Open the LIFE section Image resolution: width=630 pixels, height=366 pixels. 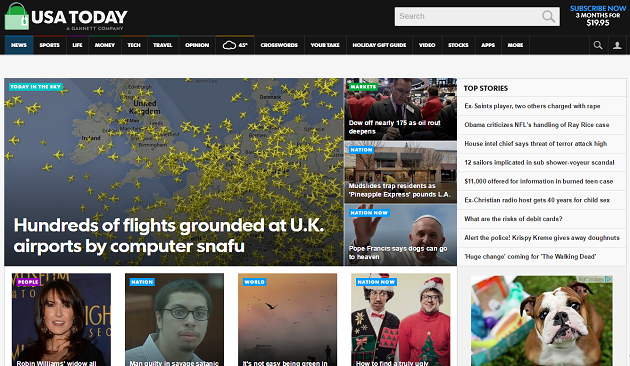pos(77,45)
